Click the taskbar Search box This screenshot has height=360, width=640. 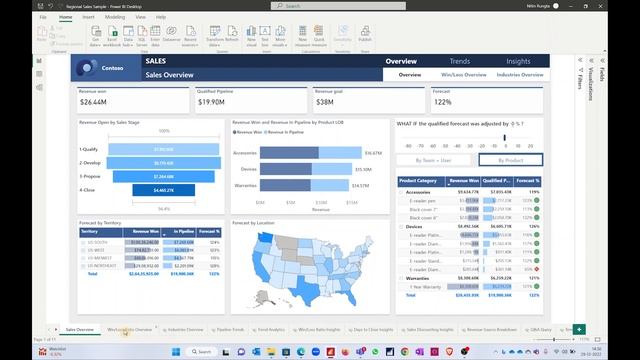pos(202,351)
